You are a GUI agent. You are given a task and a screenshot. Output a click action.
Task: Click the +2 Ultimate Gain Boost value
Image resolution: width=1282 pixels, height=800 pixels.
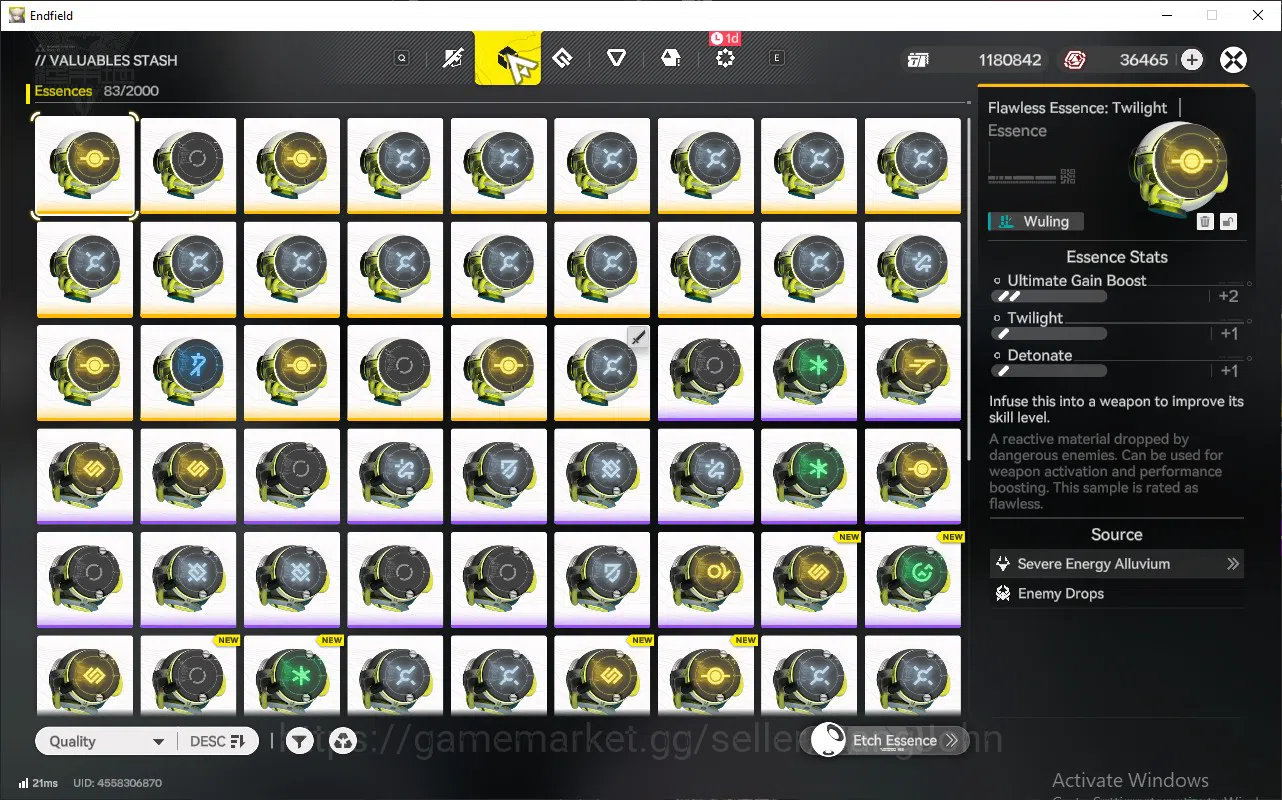click(x=1228, y=296)
